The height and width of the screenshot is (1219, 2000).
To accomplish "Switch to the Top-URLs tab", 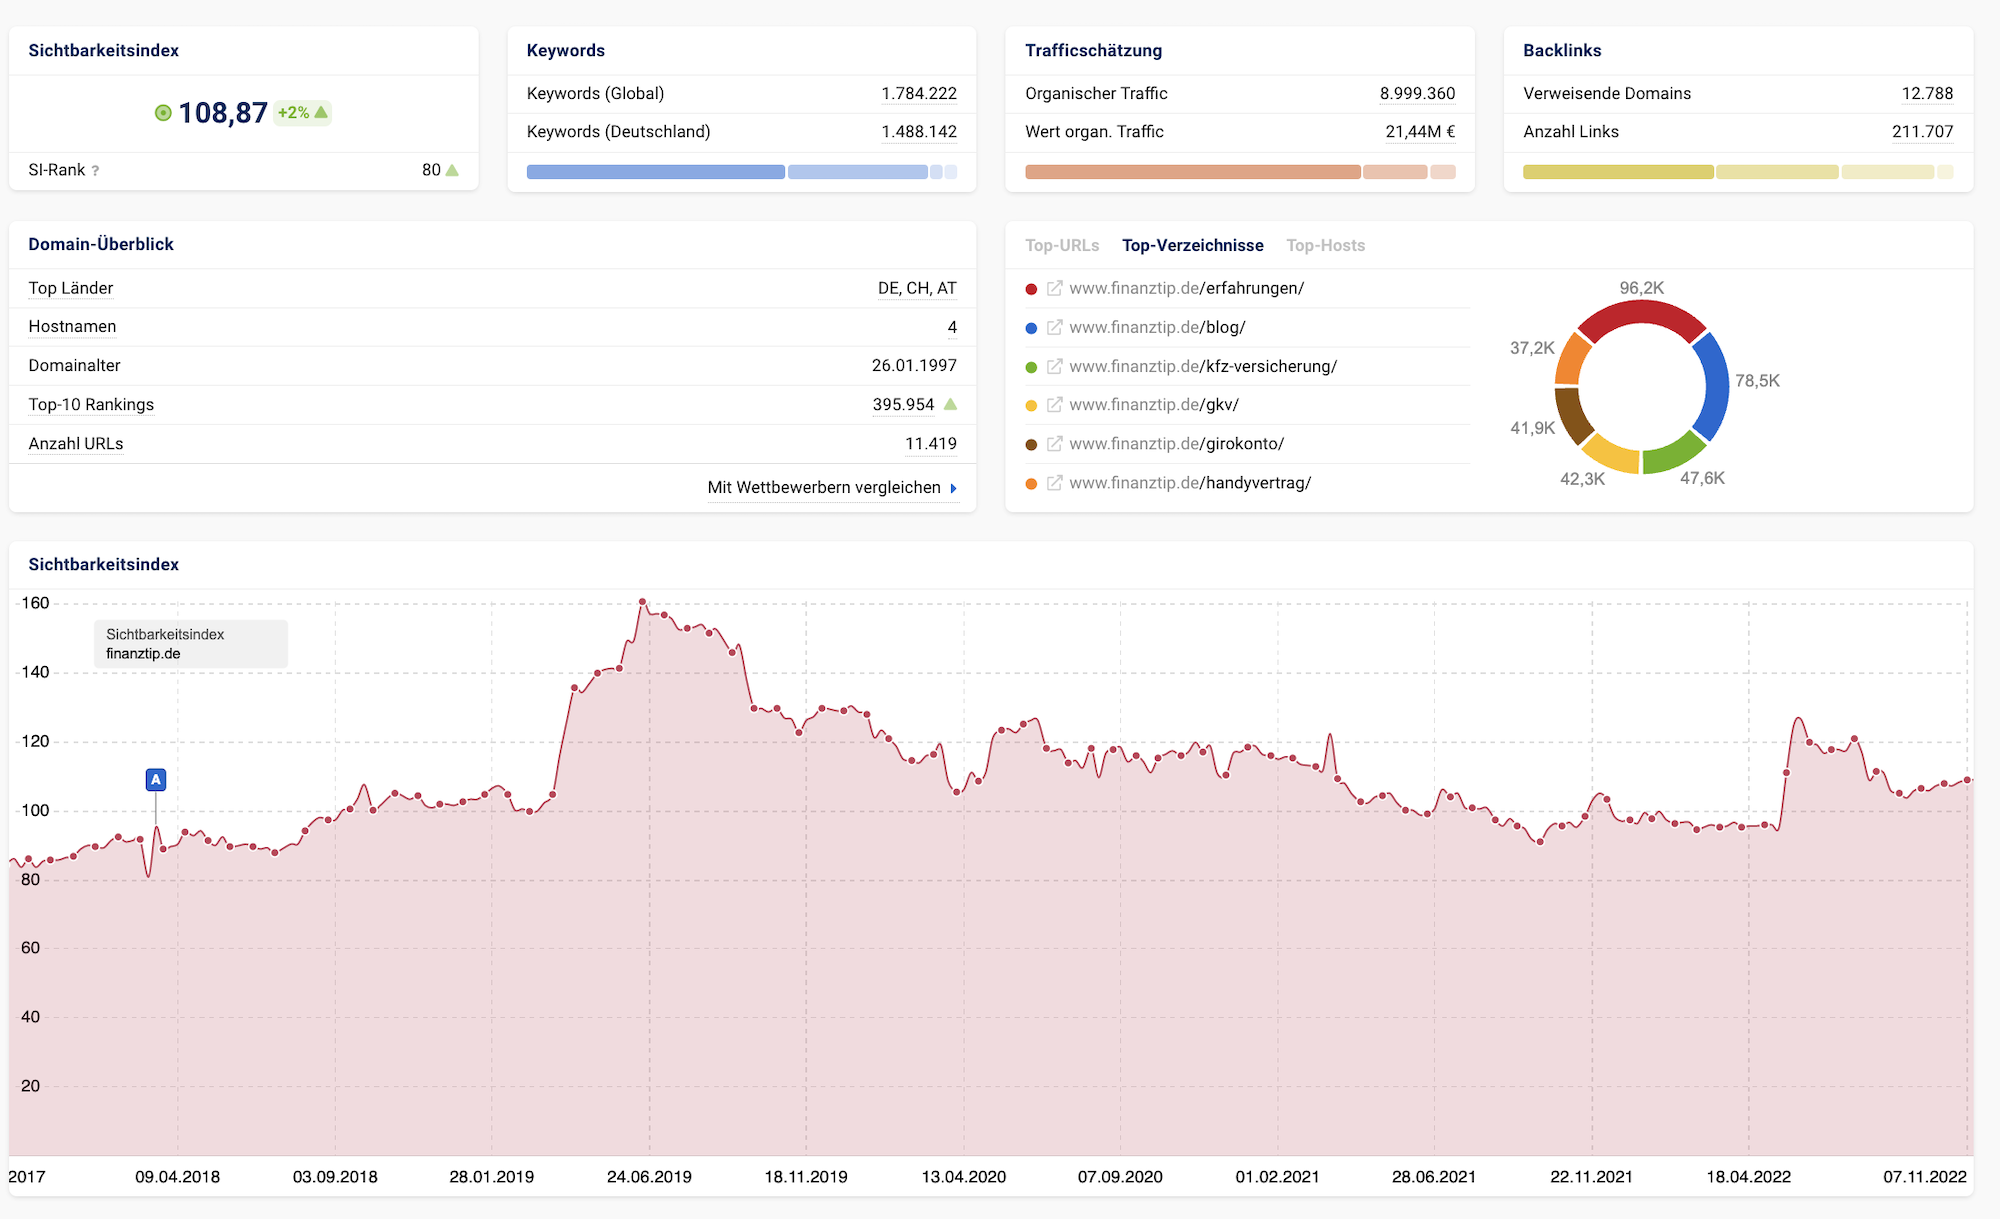I will coord(1062,245).
